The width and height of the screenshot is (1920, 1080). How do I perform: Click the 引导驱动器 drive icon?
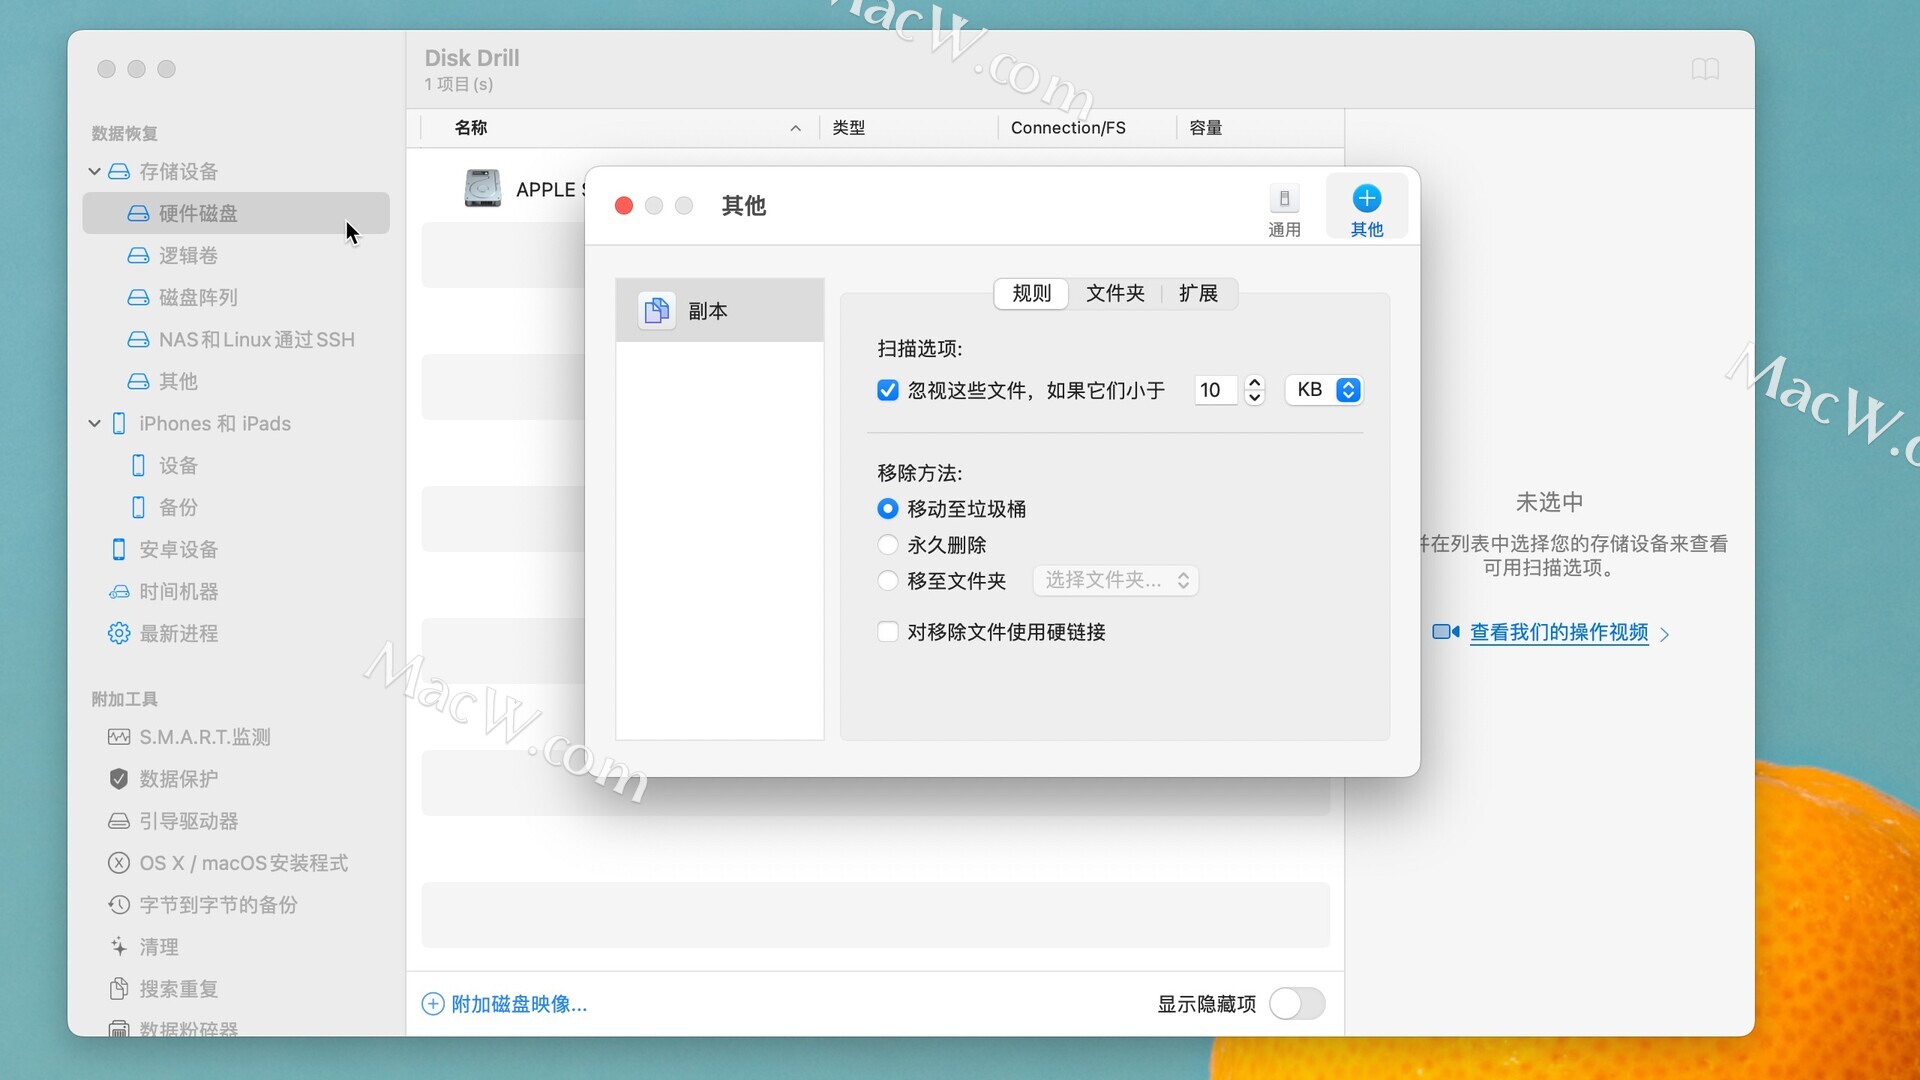[x=118, y=821]
